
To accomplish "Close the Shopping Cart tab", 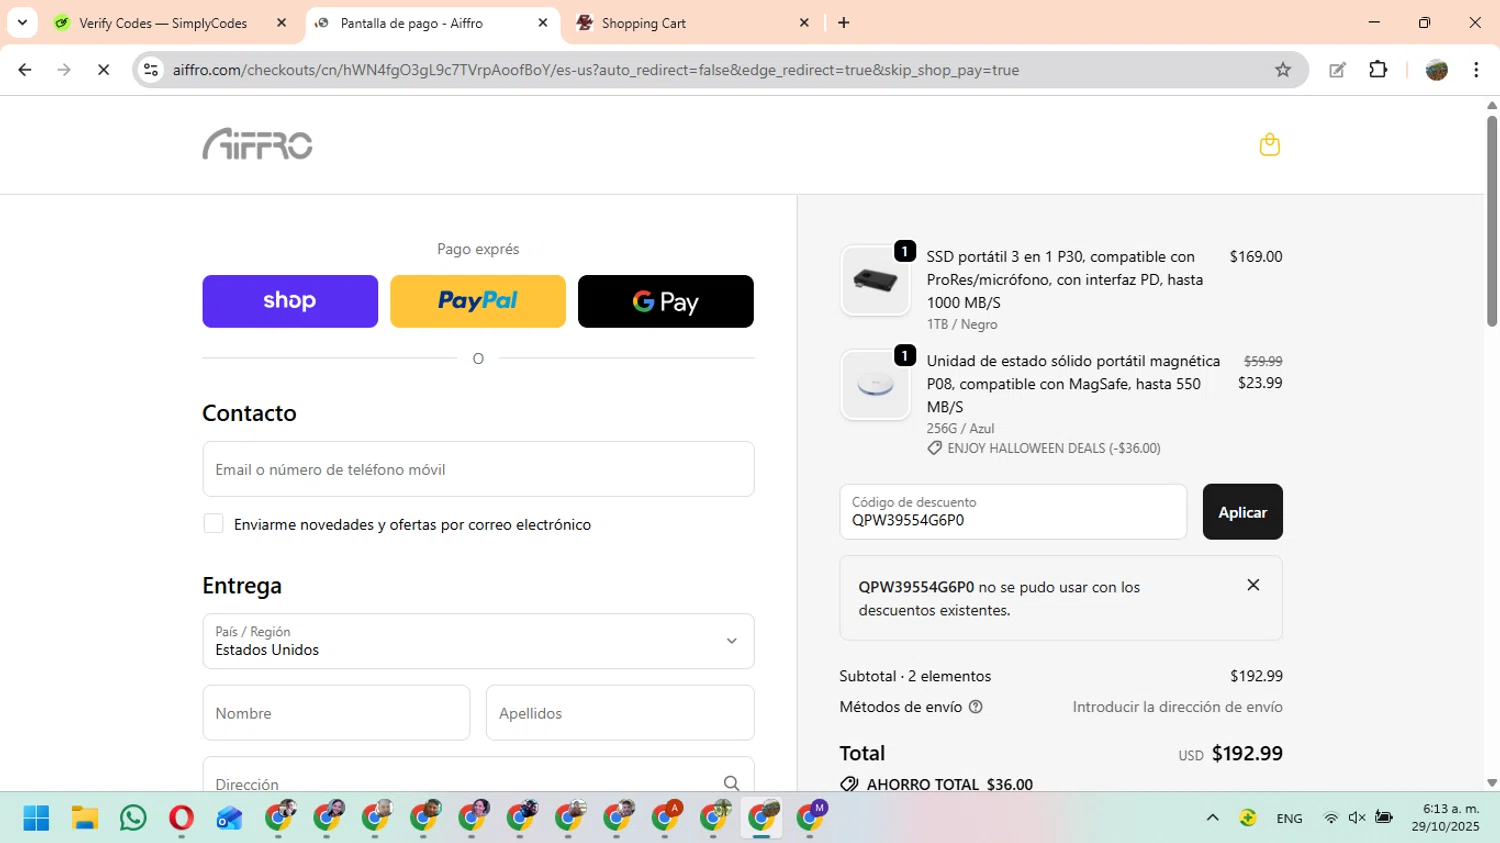I will (x=804, y=23).
